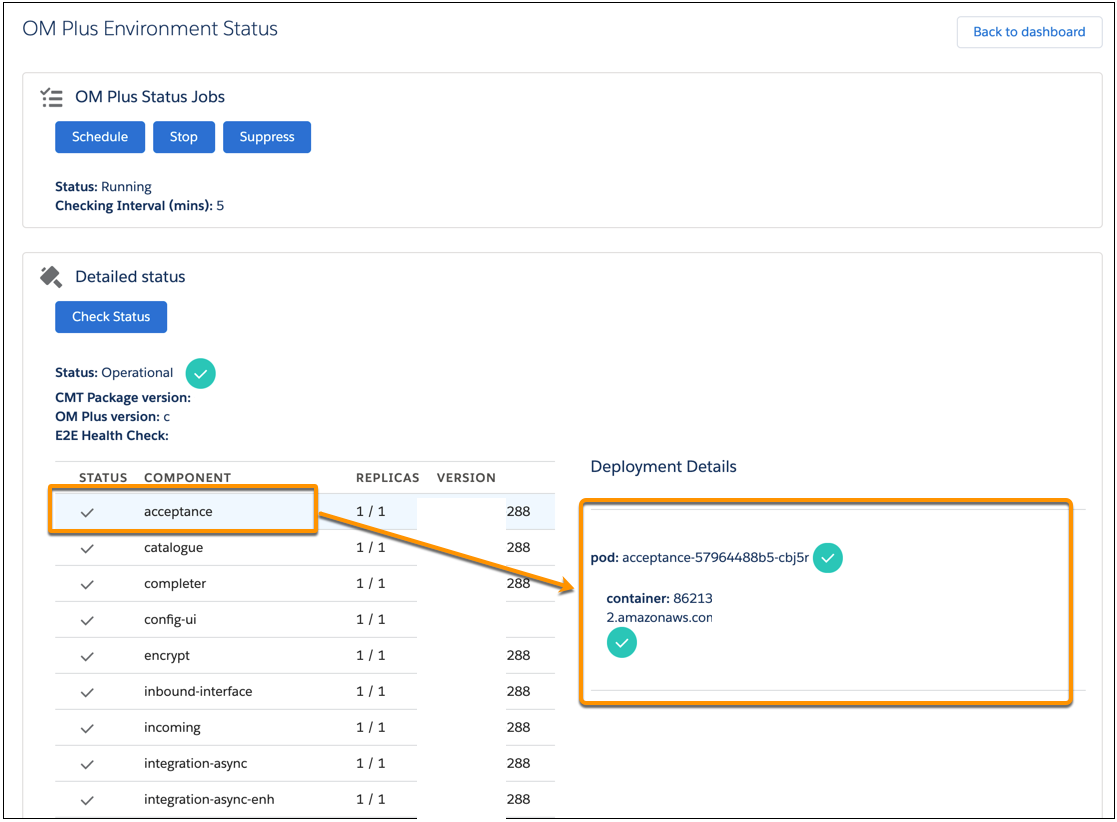The image size is (1117, 822).
Task: Click the E2E Health Check label
Action: (112, 435)
